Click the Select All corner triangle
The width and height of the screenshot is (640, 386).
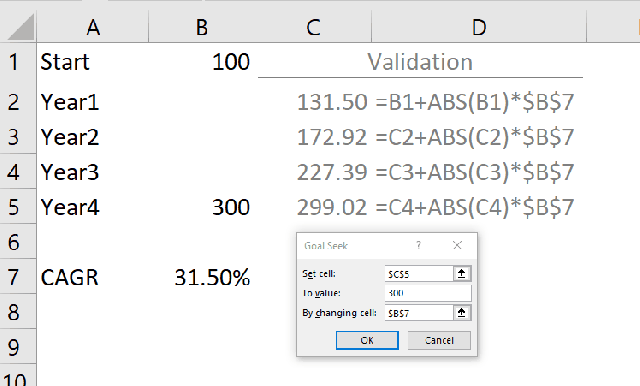point(20,27)
